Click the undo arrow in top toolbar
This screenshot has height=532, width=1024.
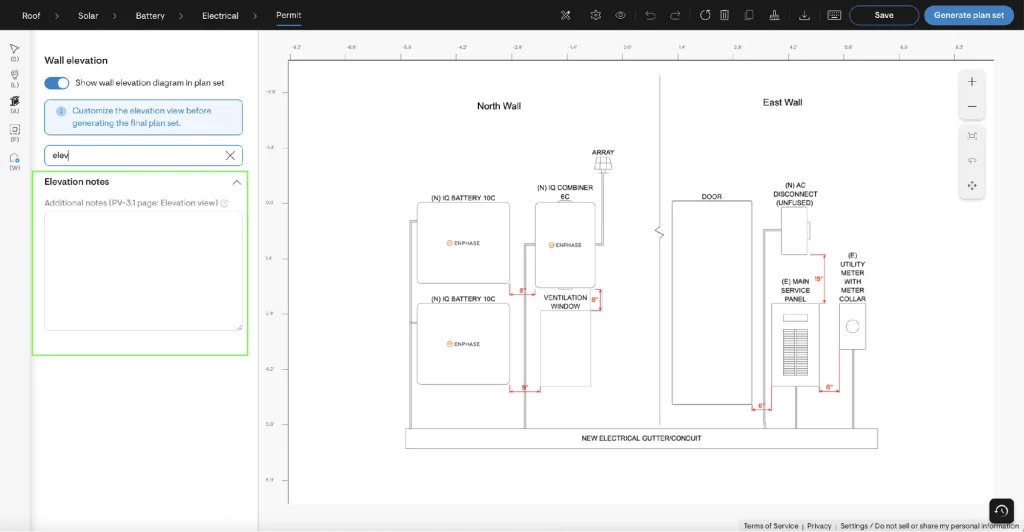651,15
